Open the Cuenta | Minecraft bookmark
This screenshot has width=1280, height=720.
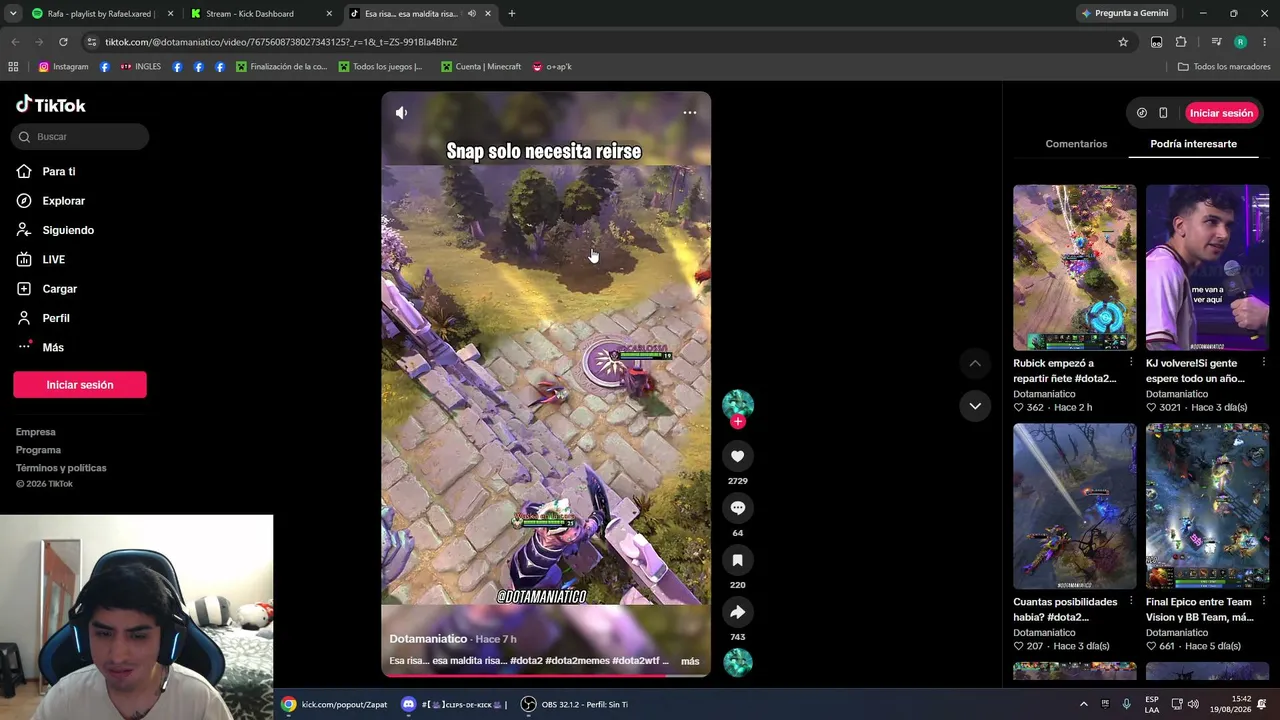coord(480,67)
